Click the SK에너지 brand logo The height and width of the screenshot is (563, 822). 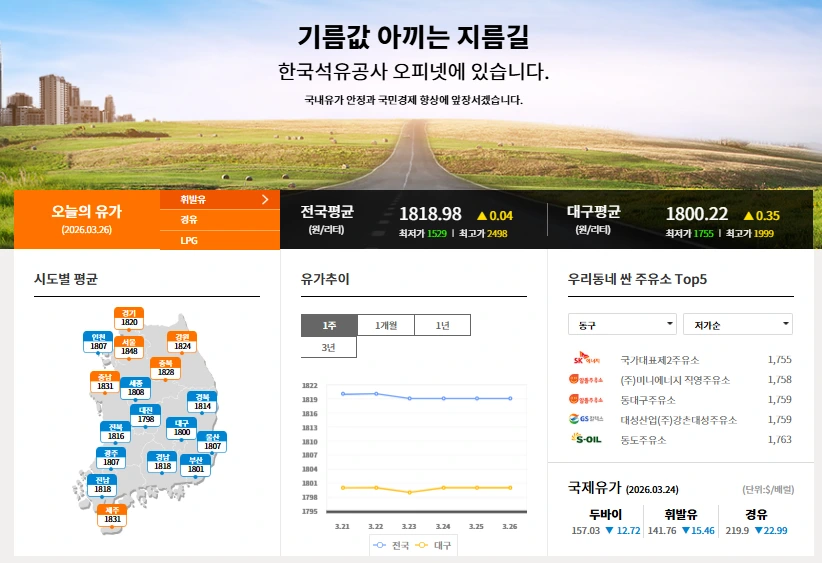587,359
